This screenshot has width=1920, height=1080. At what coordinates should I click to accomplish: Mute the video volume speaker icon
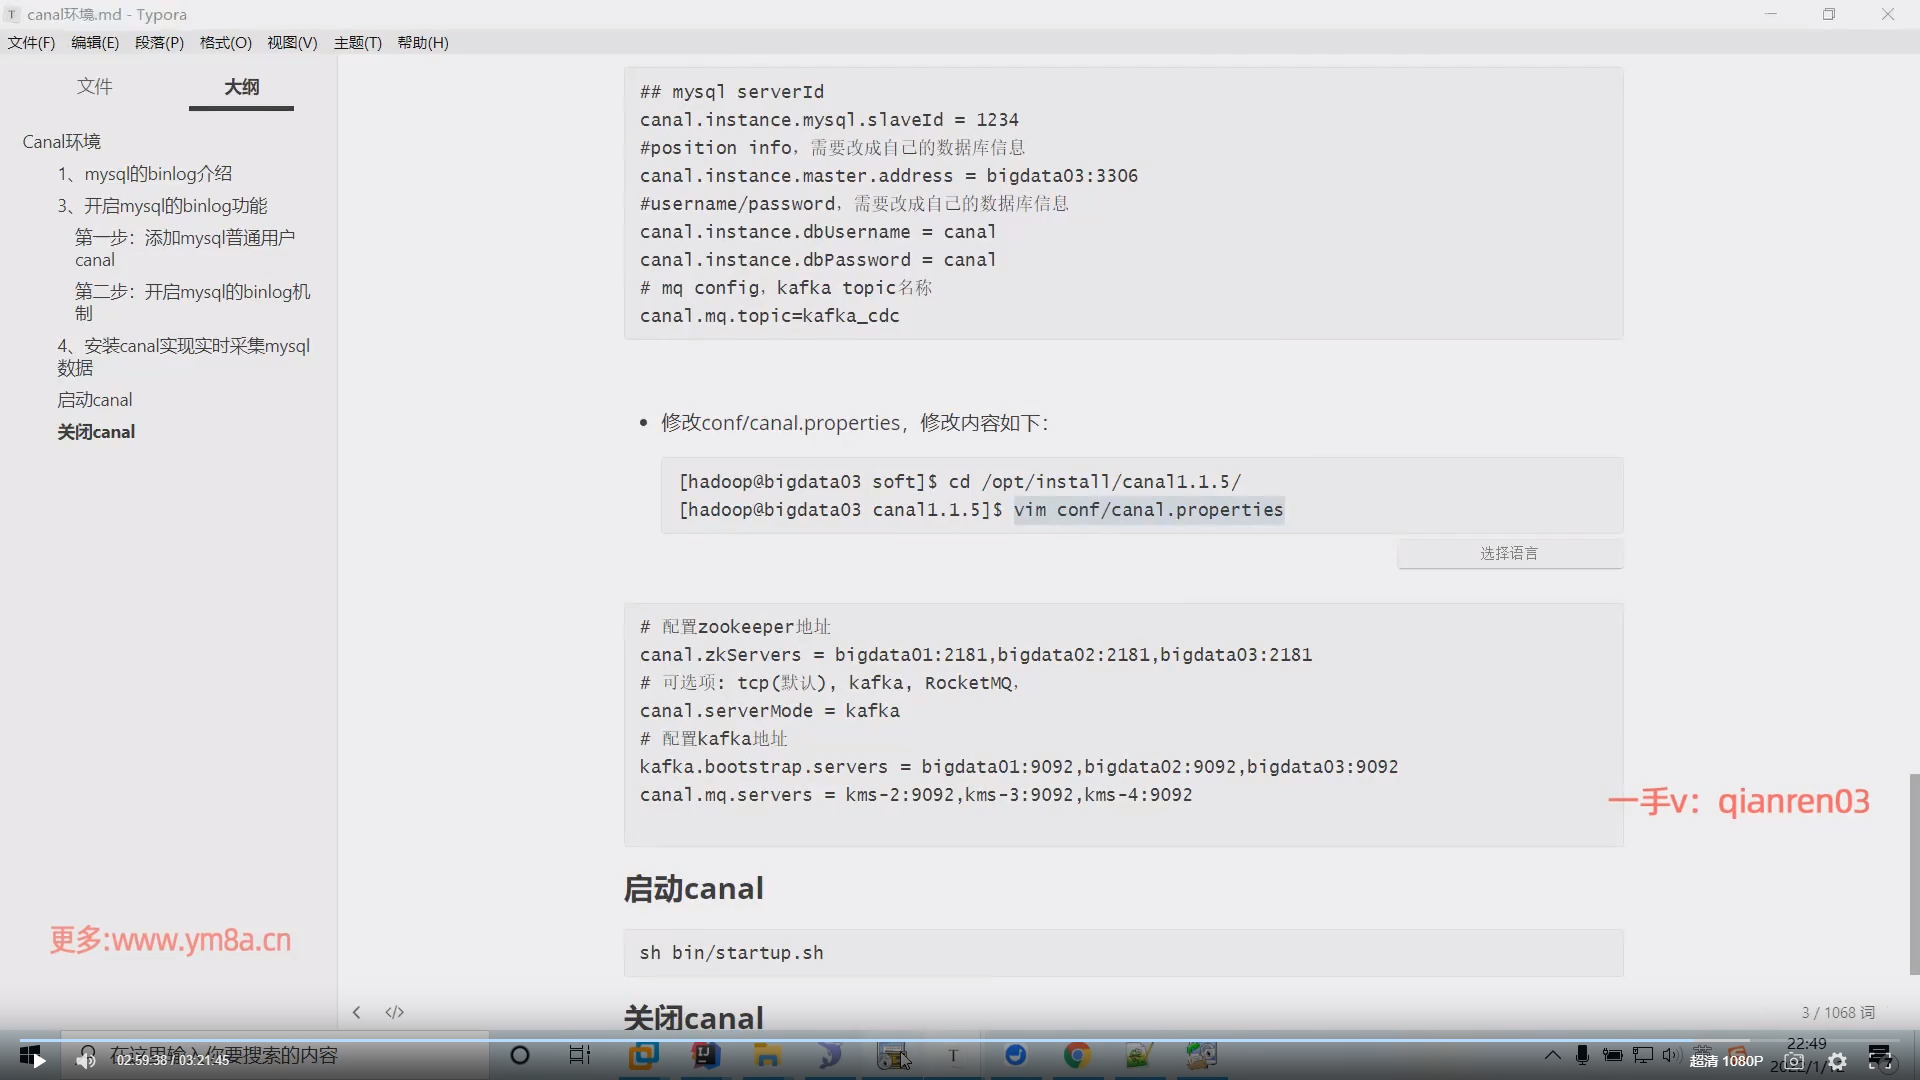coord(86,1060)
